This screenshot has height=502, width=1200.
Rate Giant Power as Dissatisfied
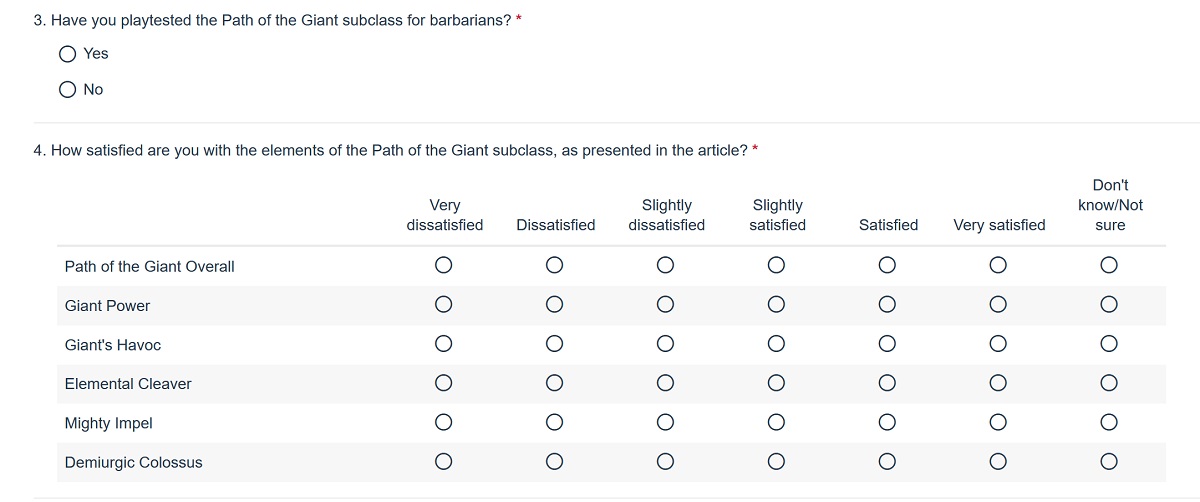(x=555, y=304)
